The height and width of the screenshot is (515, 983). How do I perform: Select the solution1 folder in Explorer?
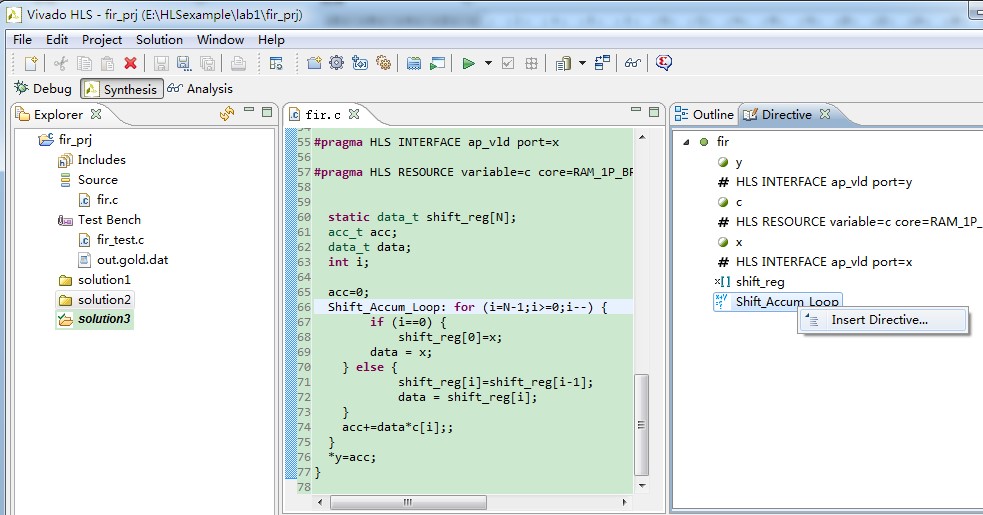pos(104,280)
